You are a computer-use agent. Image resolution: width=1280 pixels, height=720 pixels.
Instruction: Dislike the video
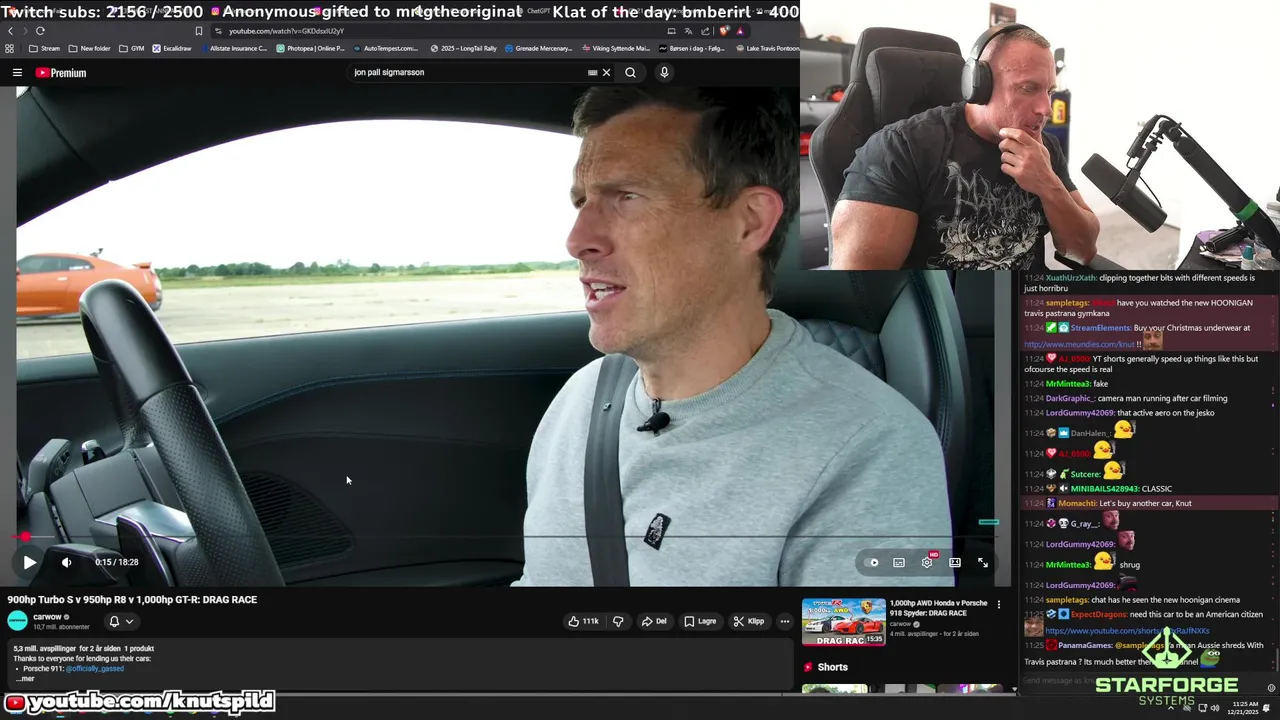[618, 621]
